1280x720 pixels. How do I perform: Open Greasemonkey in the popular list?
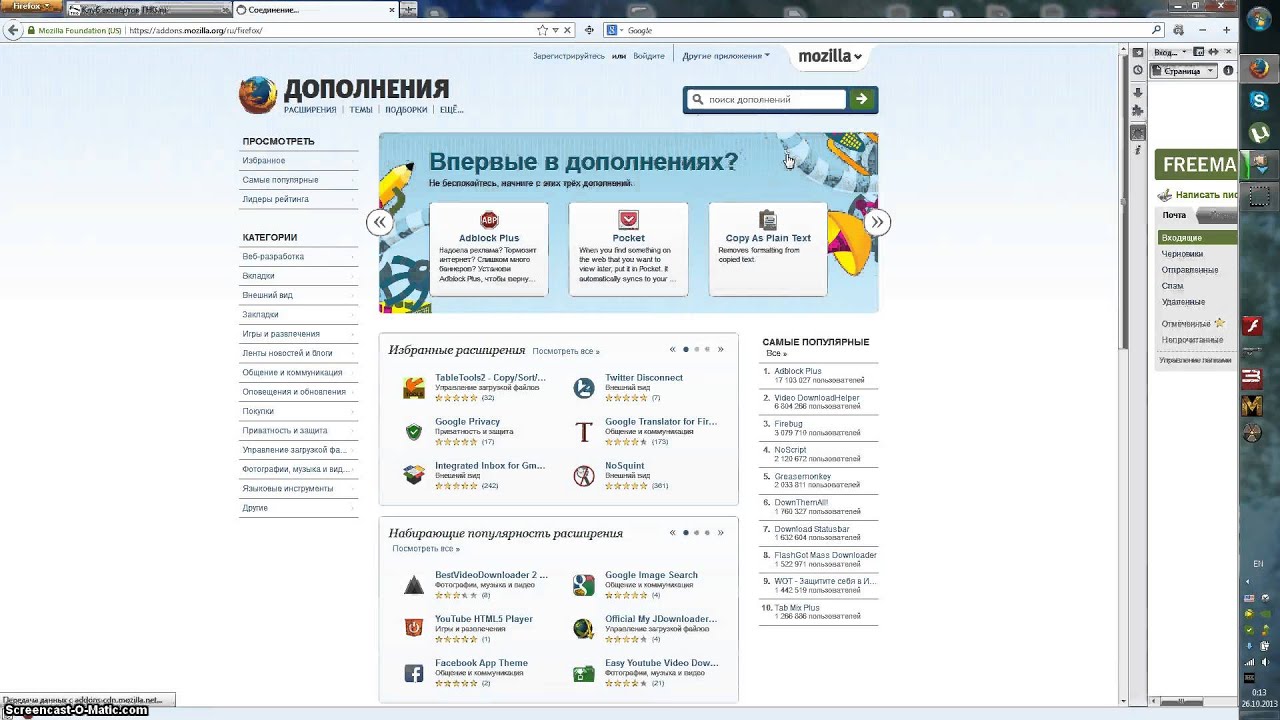pos(802,477)
